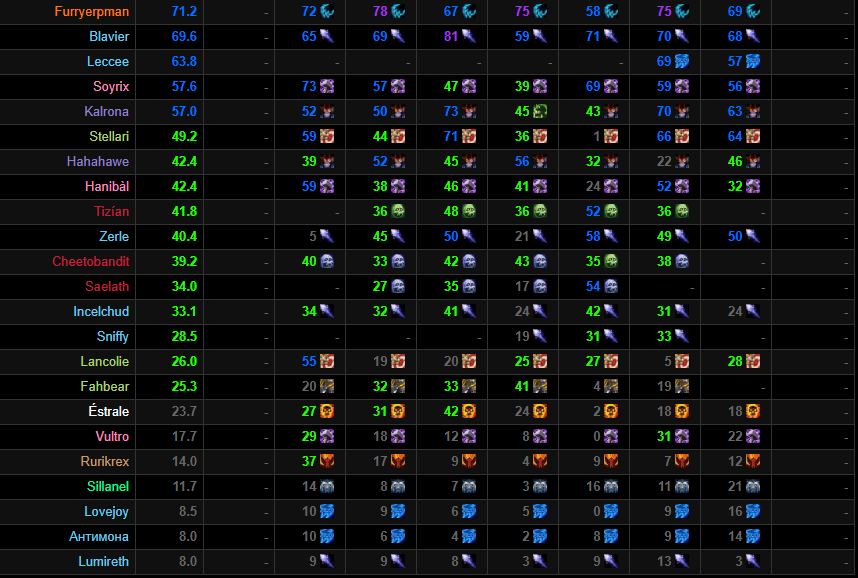Screen dimensions: 858x578
Task: Click the spec icon beside 65 in Blavier's row
Action: pyautogui.click(x=327, y=36)
